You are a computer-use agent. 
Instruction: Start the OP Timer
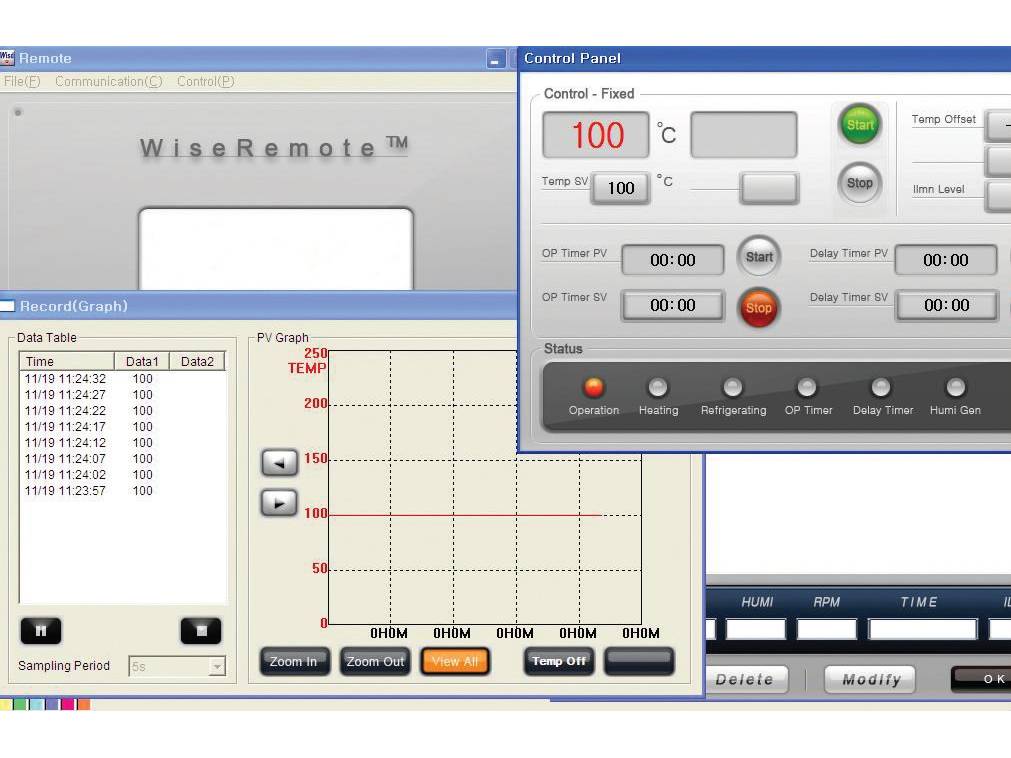click(x=759, y=256)
